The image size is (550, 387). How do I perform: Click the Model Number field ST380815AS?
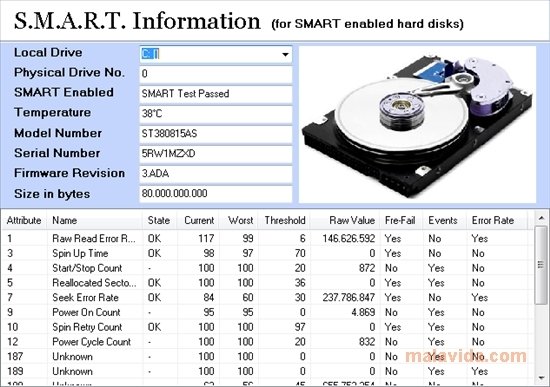coord(216,134)
